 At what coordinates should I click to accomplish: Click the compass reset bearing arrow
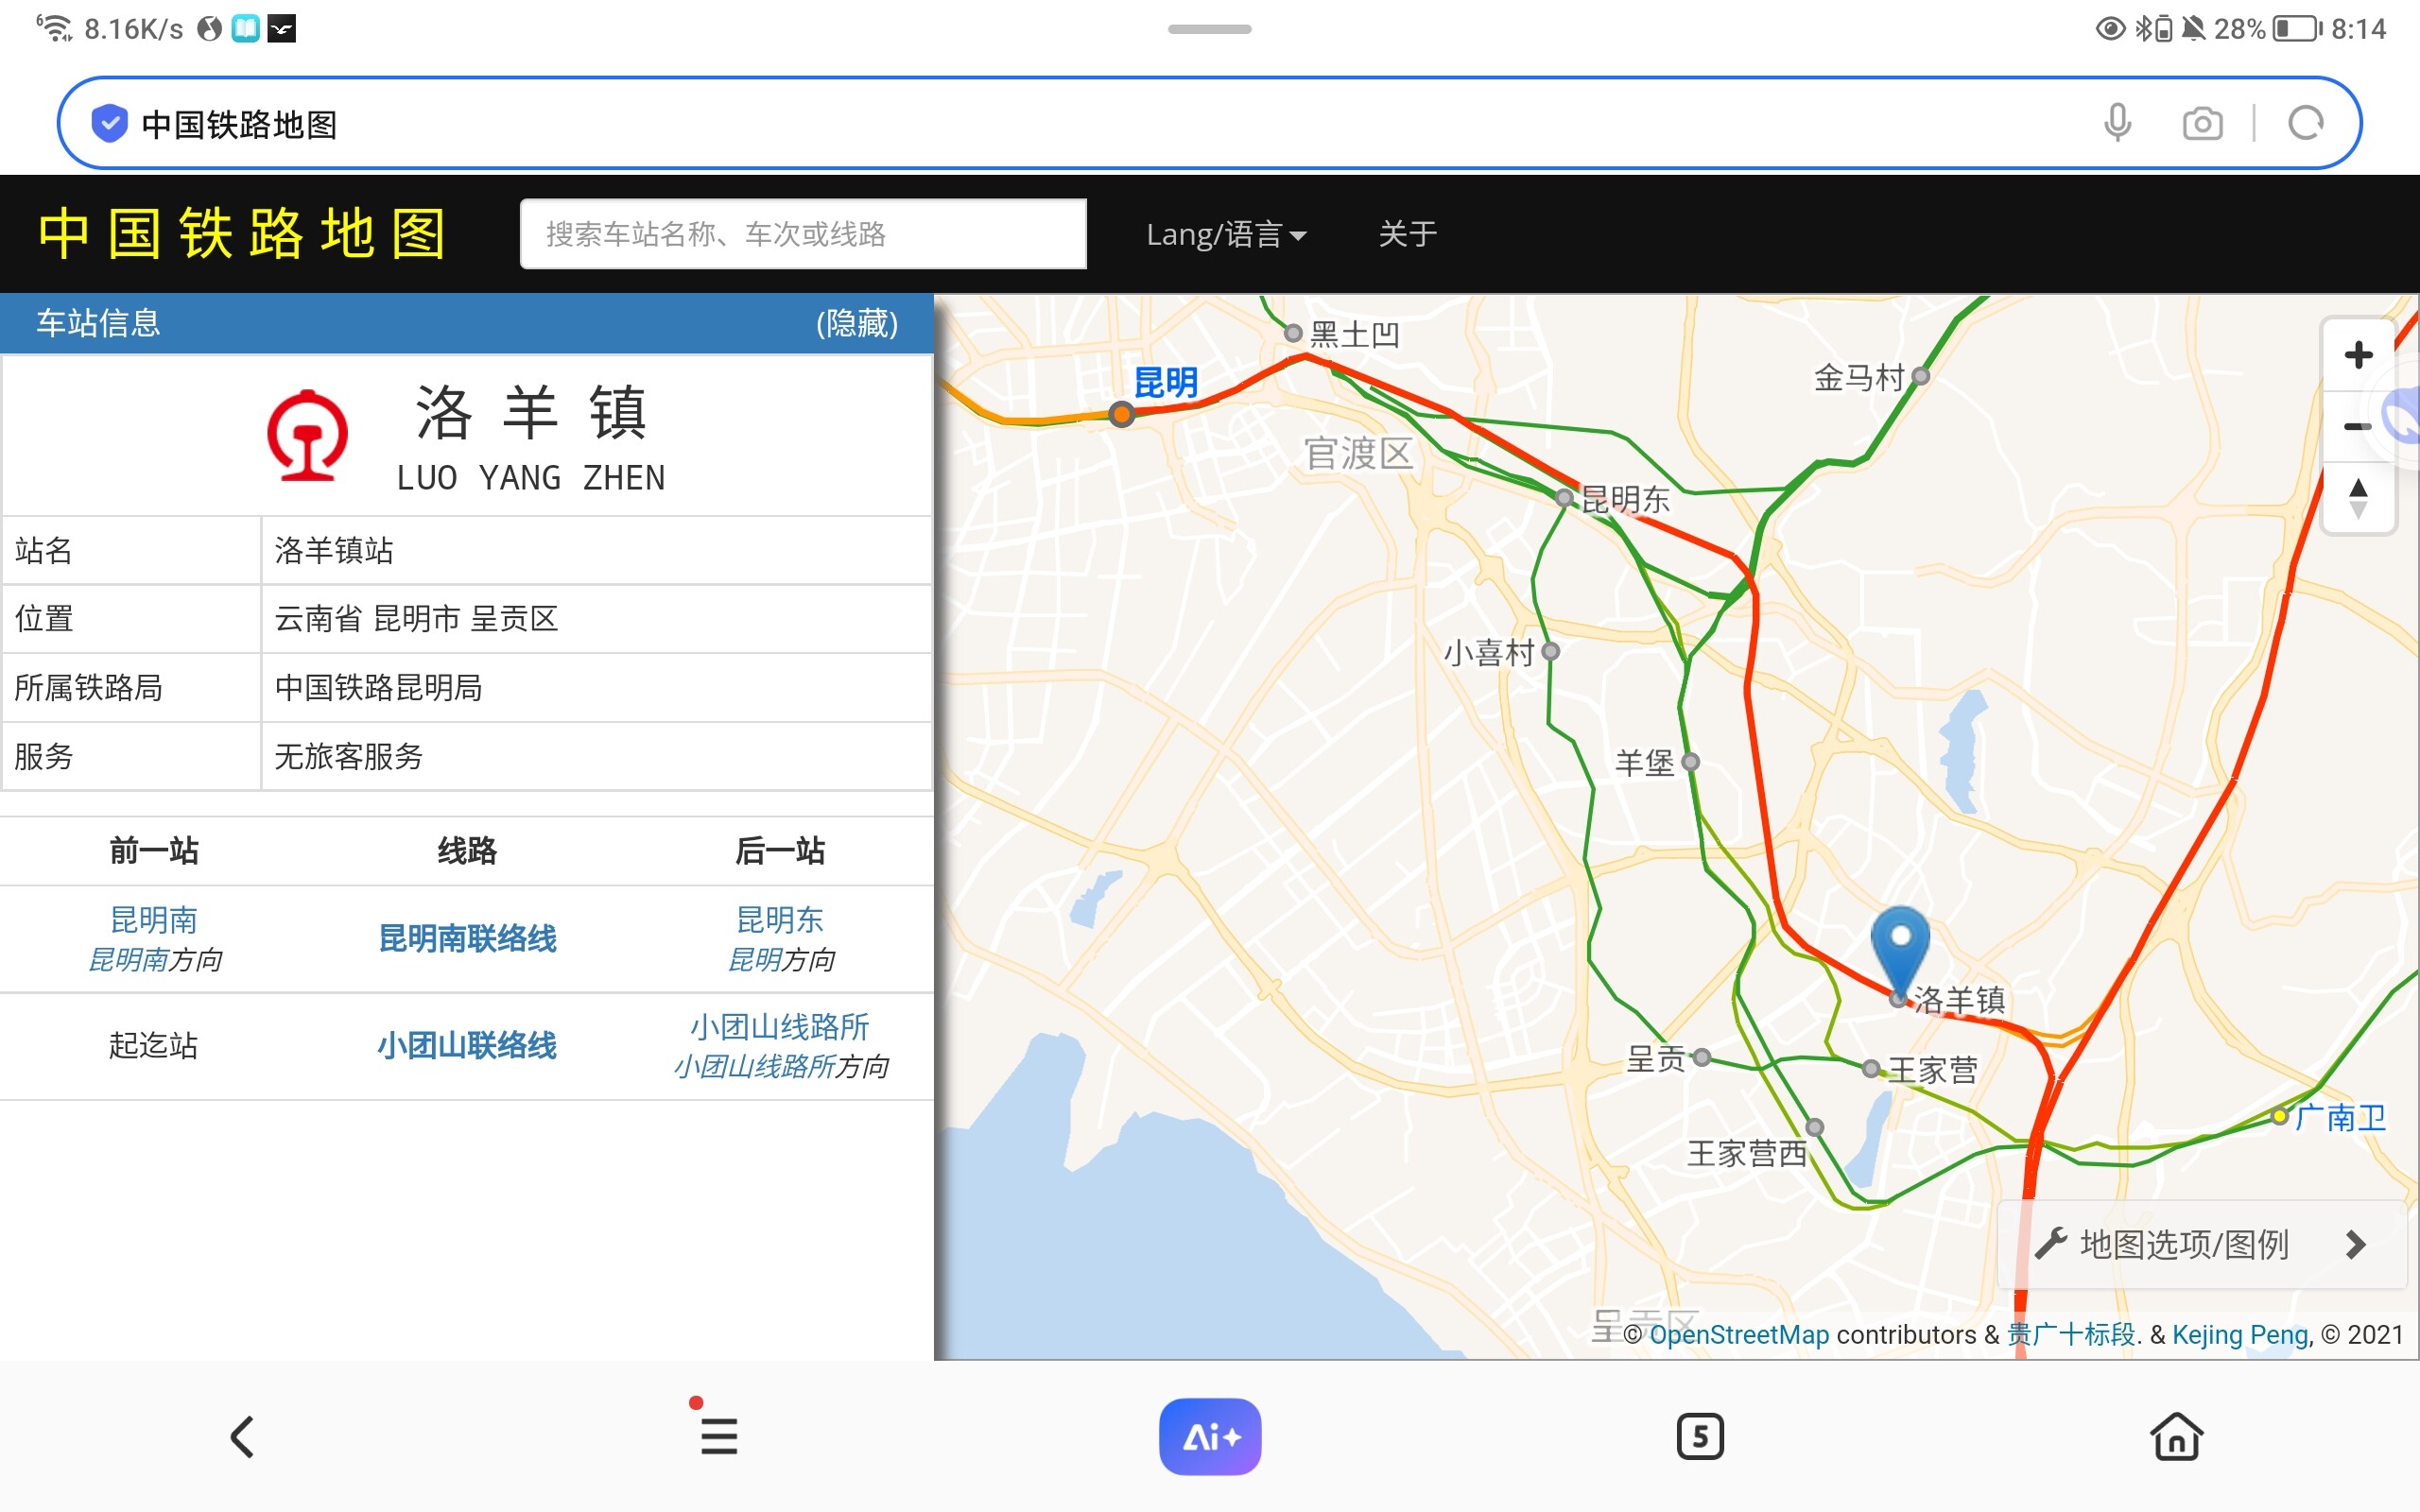2357,497
